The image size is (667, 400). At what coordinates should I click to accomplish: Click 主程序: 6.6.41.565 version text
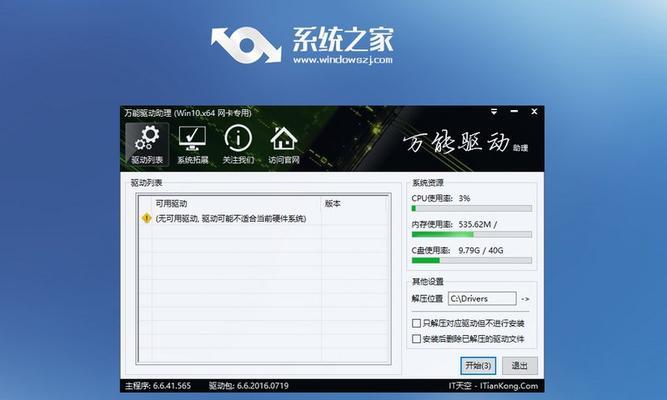tap(158, 386)
